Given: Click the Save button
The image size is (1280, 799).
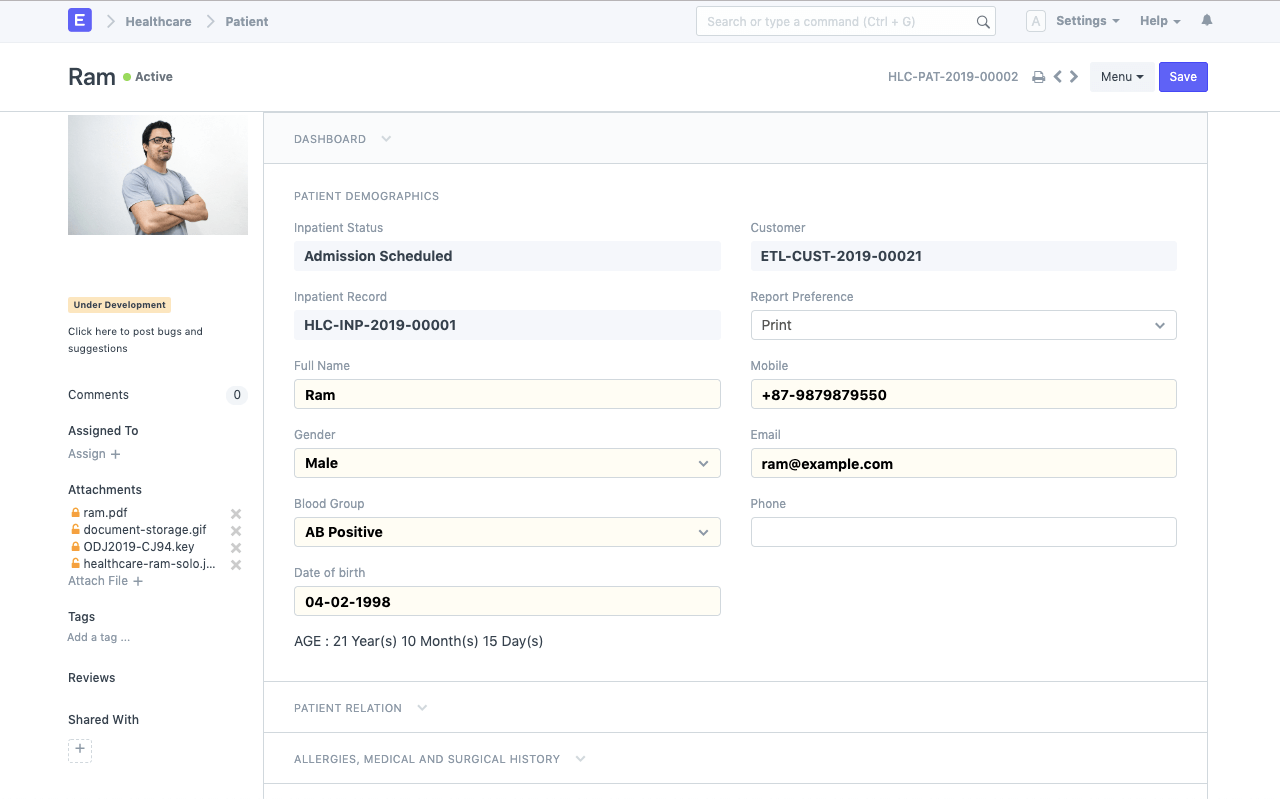Looking at the screenshot, I should 1183,77.
